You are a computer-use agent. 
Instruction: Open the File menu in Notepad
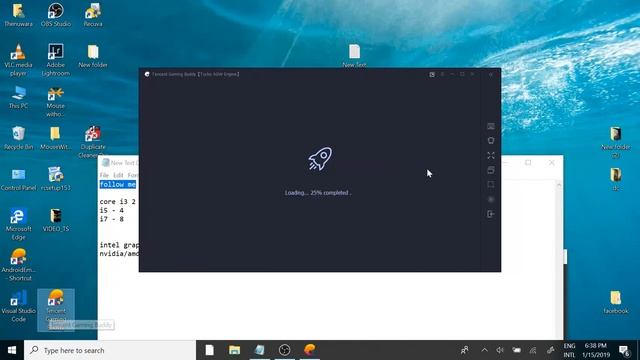[x=104, y=175]
